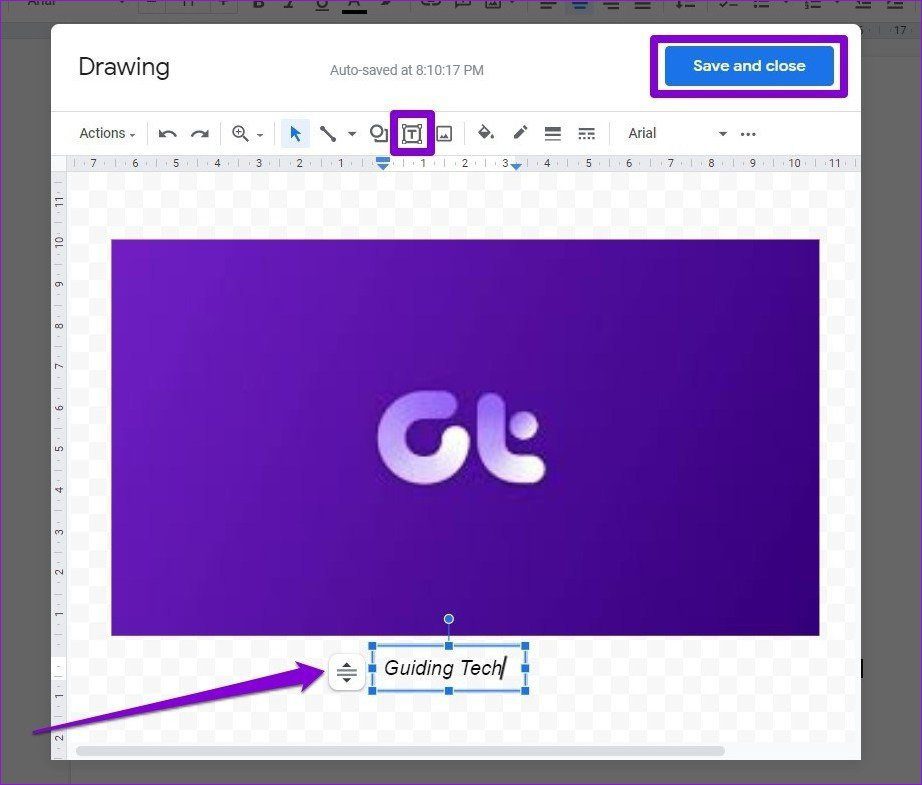
Task: Open the Shape tool
Action: click(378, 134)
